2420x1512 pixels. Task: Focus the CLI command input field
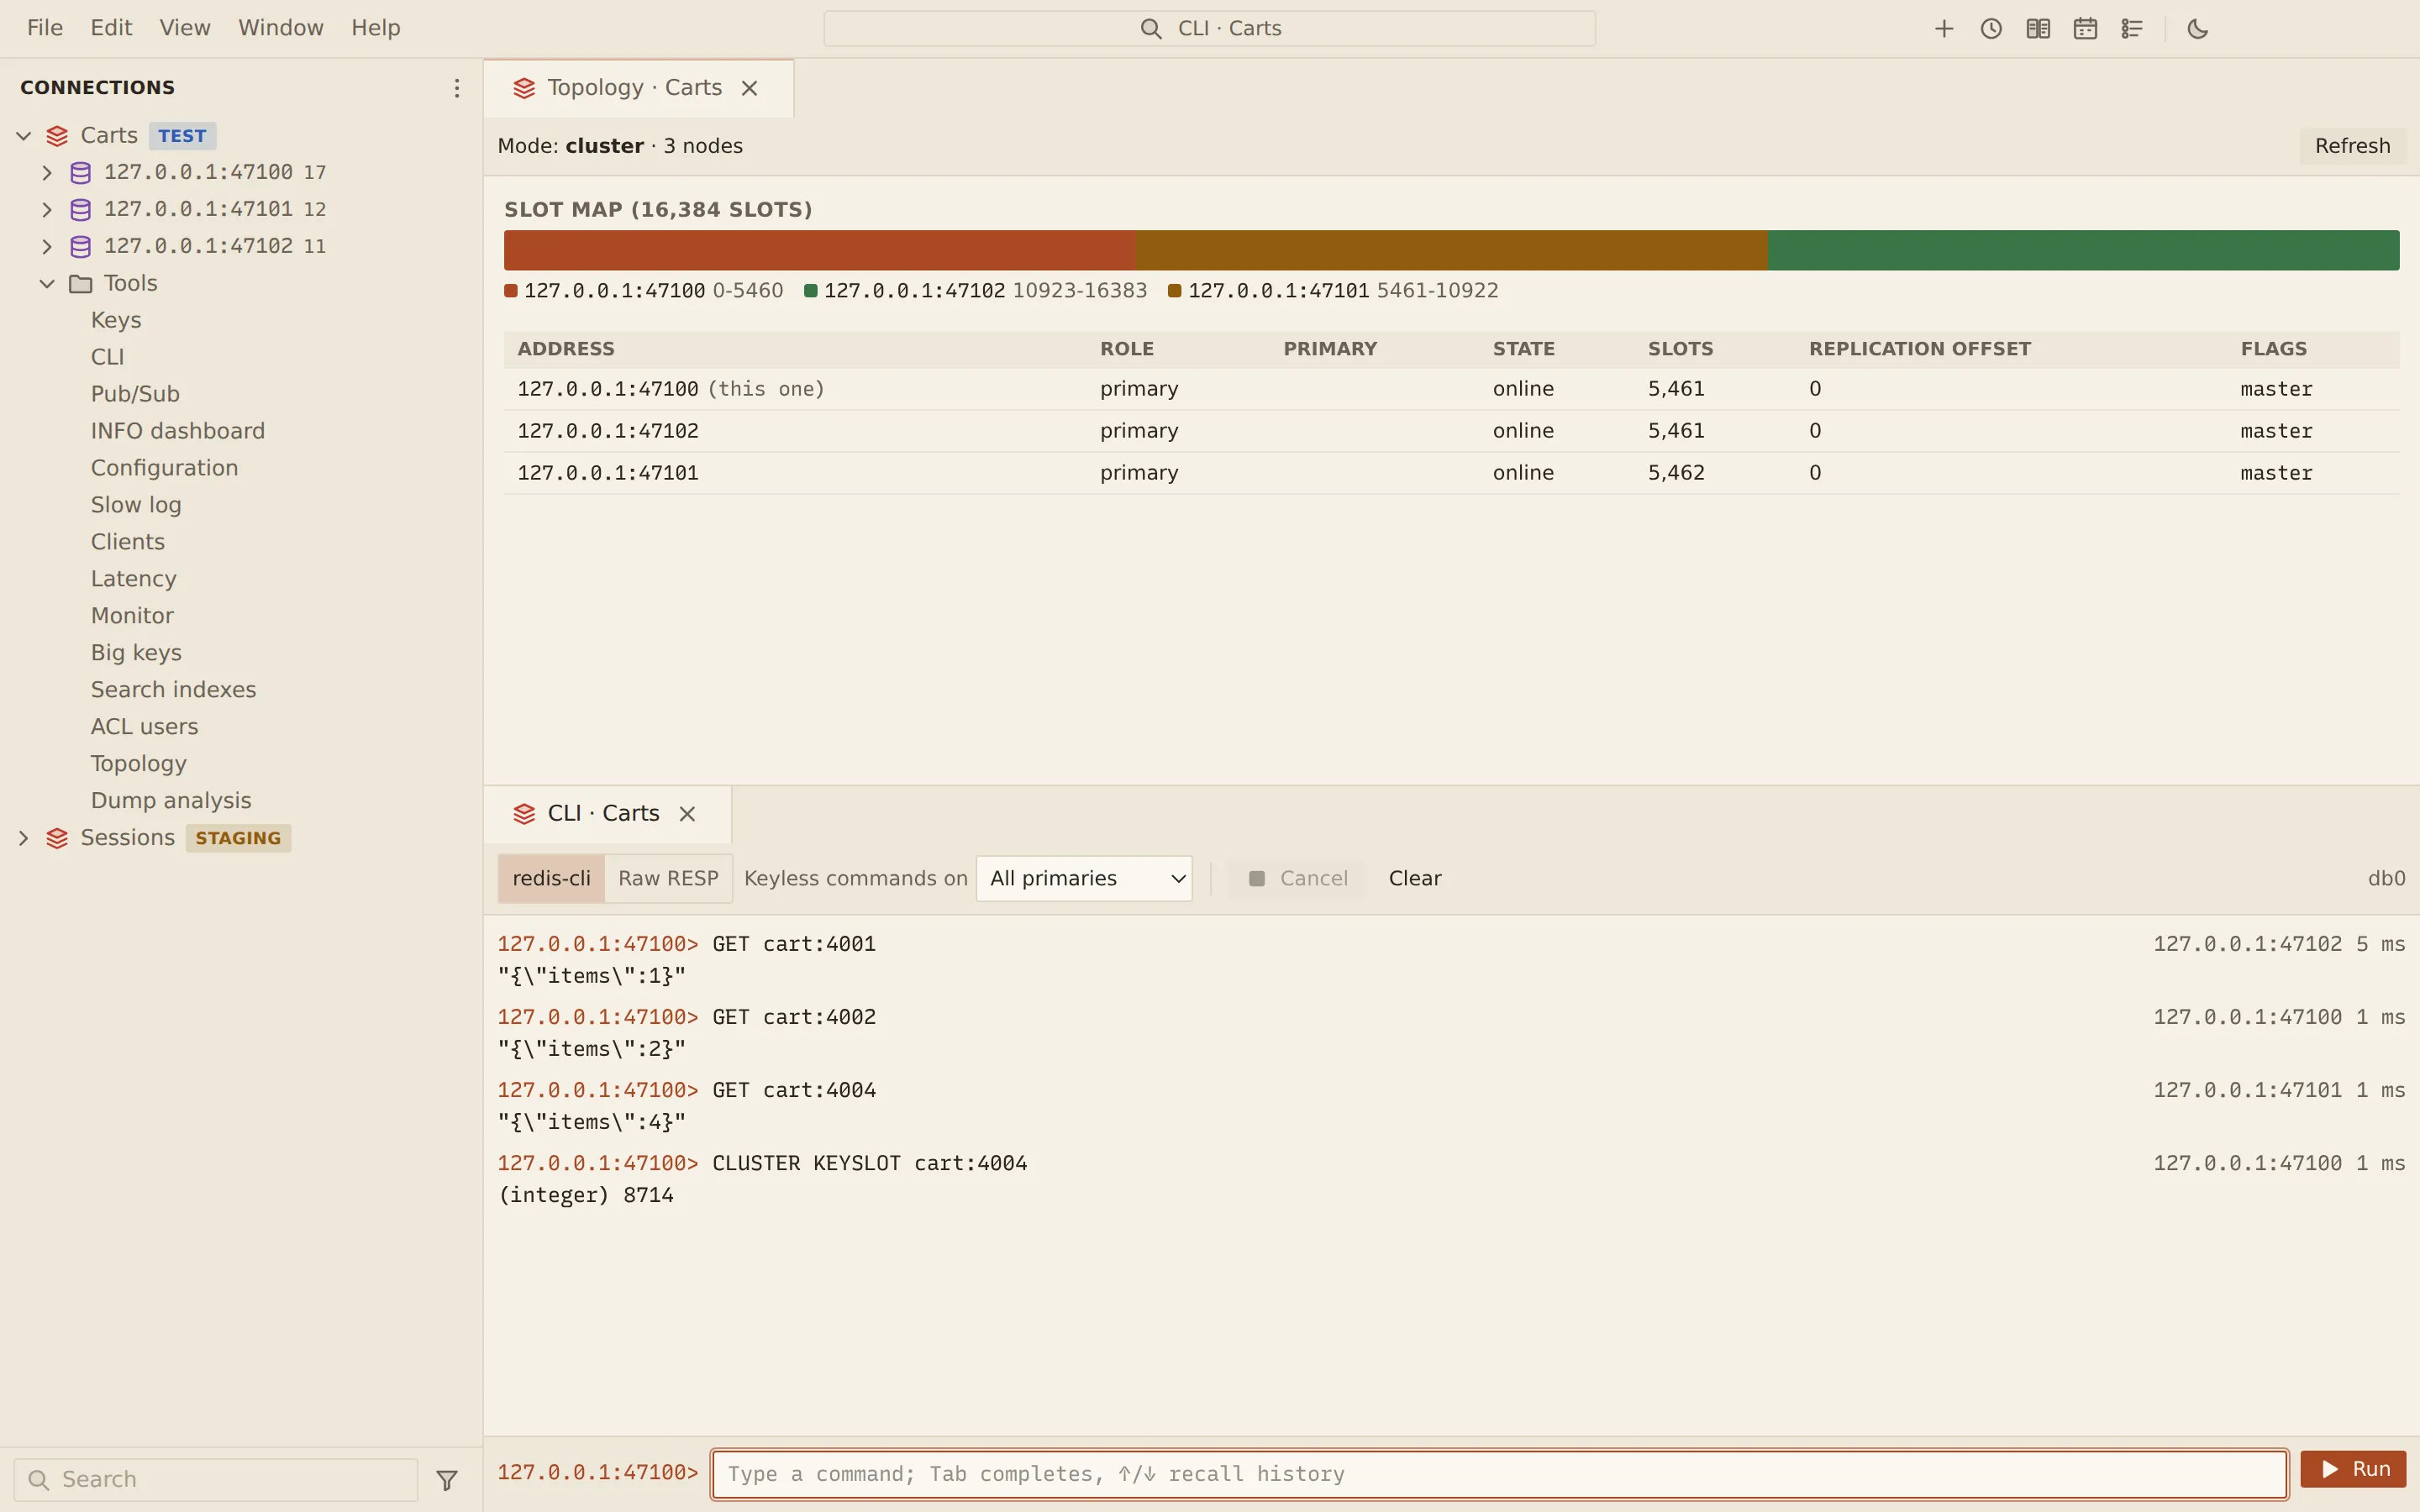1499,1474
